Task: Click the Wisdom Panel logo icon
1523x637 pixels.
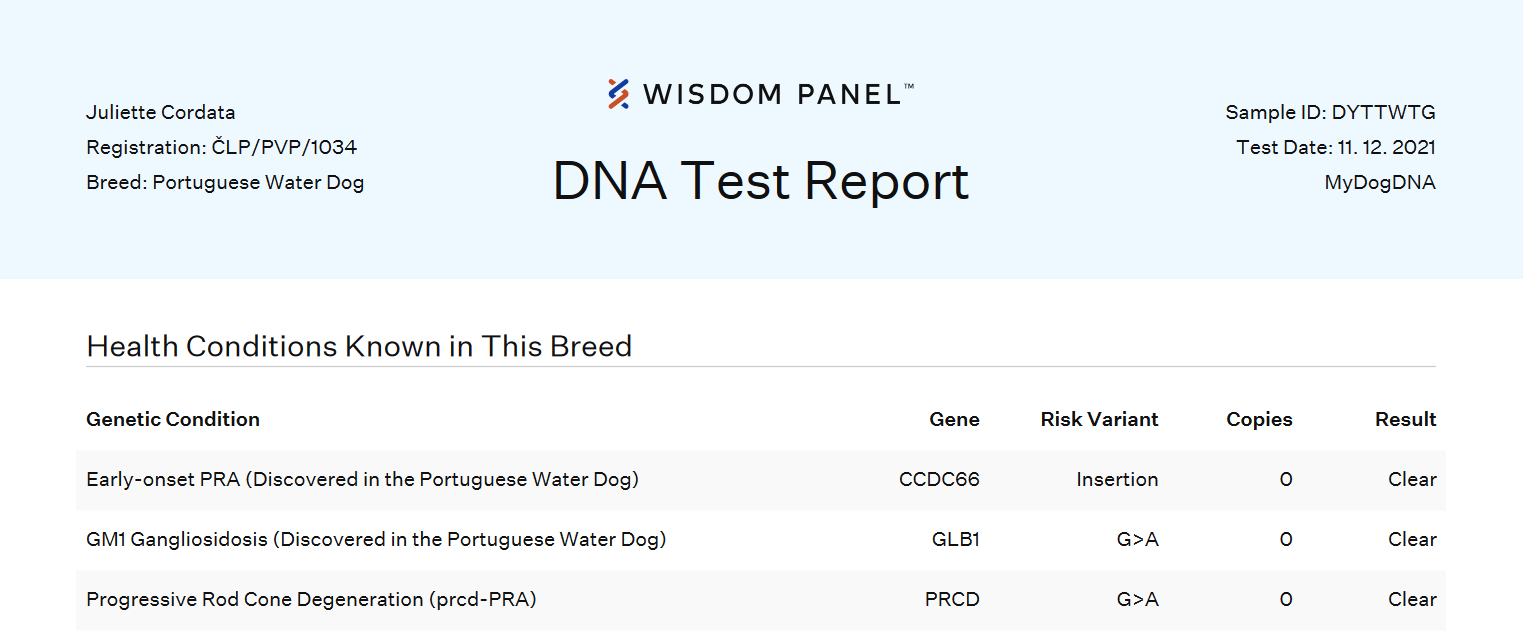Action: click(619, 94)
